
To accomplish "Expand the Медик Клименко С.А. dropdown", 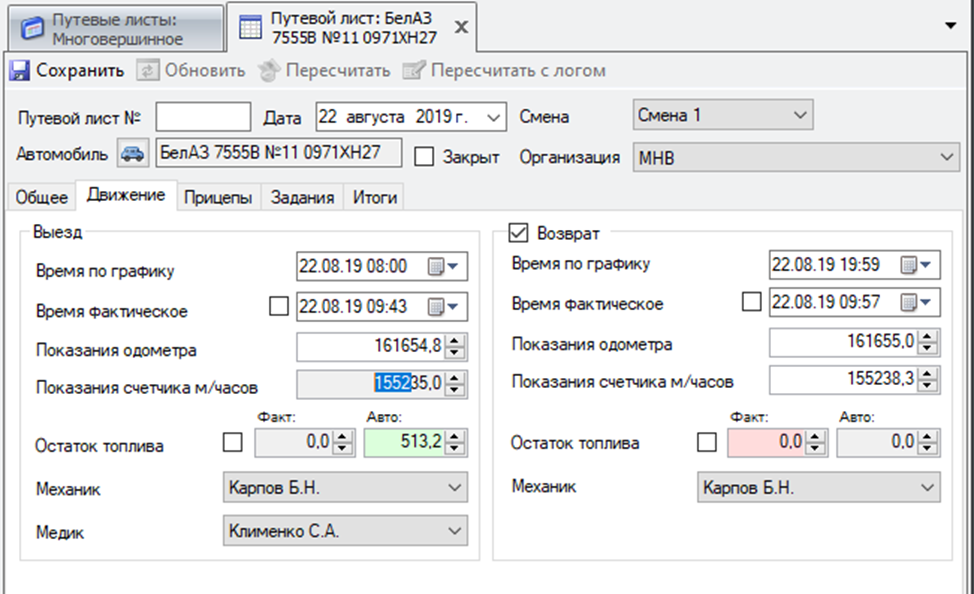I will 454,531.
